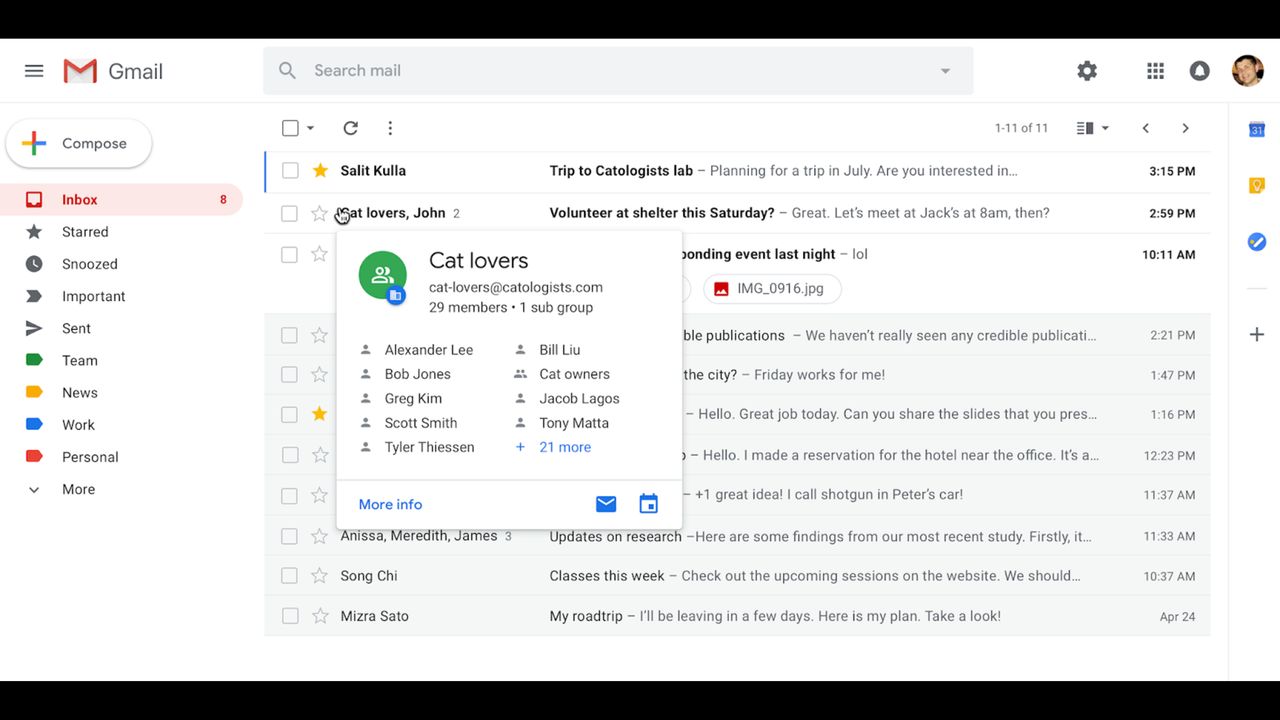1280x720 pixels.
Task: Refresh the inbox
Action: tap(350, 128)
